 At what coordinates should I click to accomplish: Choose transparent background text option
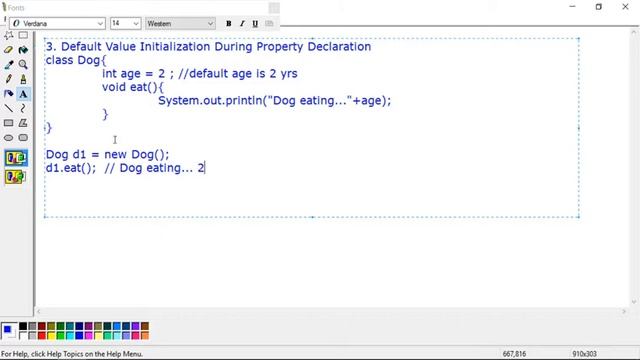(16, 177)
